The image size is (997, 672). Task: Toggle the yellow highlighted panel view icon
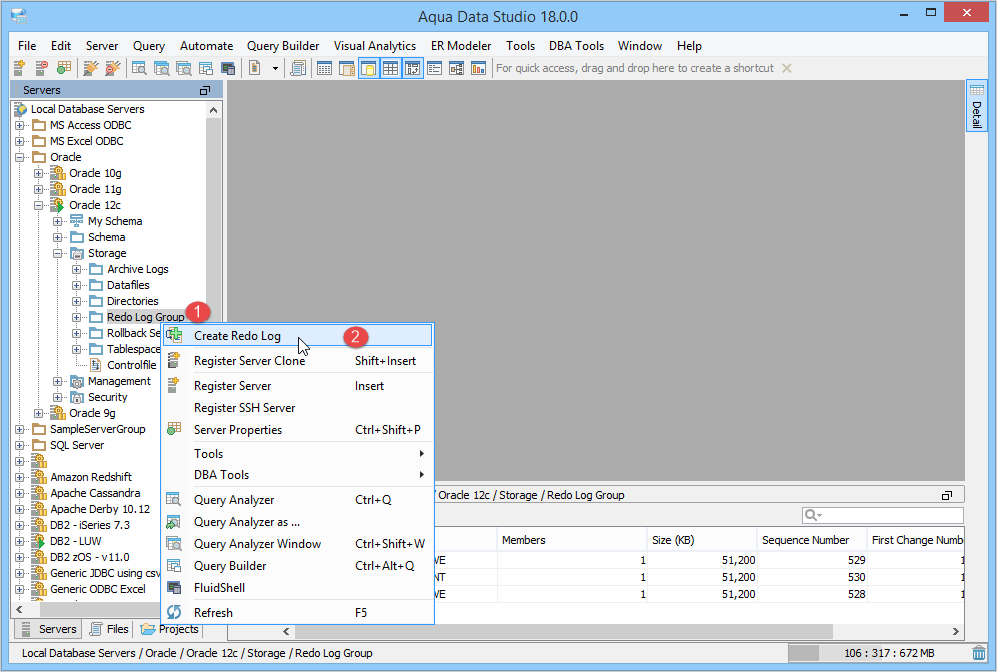click(x=369, y=68)
